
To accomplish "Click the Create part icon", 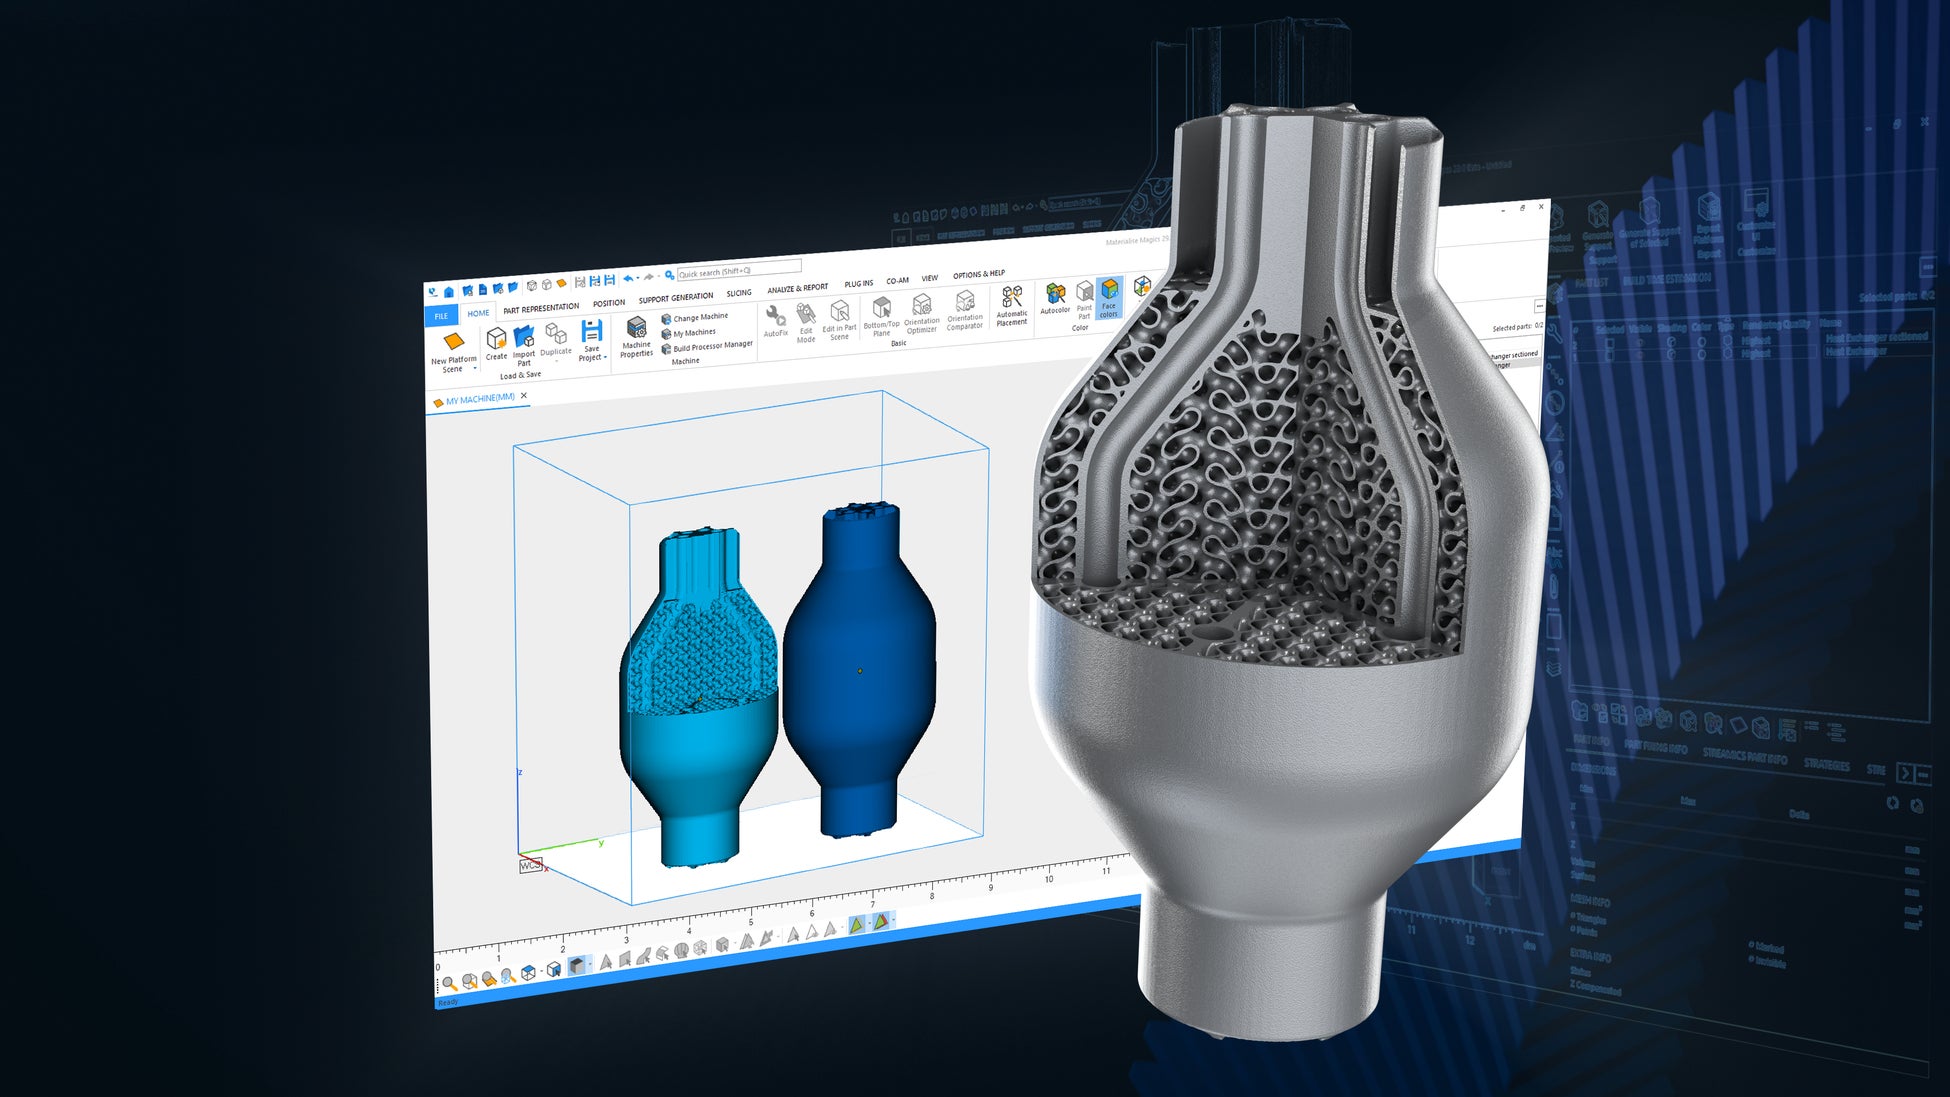I will 496,338.
